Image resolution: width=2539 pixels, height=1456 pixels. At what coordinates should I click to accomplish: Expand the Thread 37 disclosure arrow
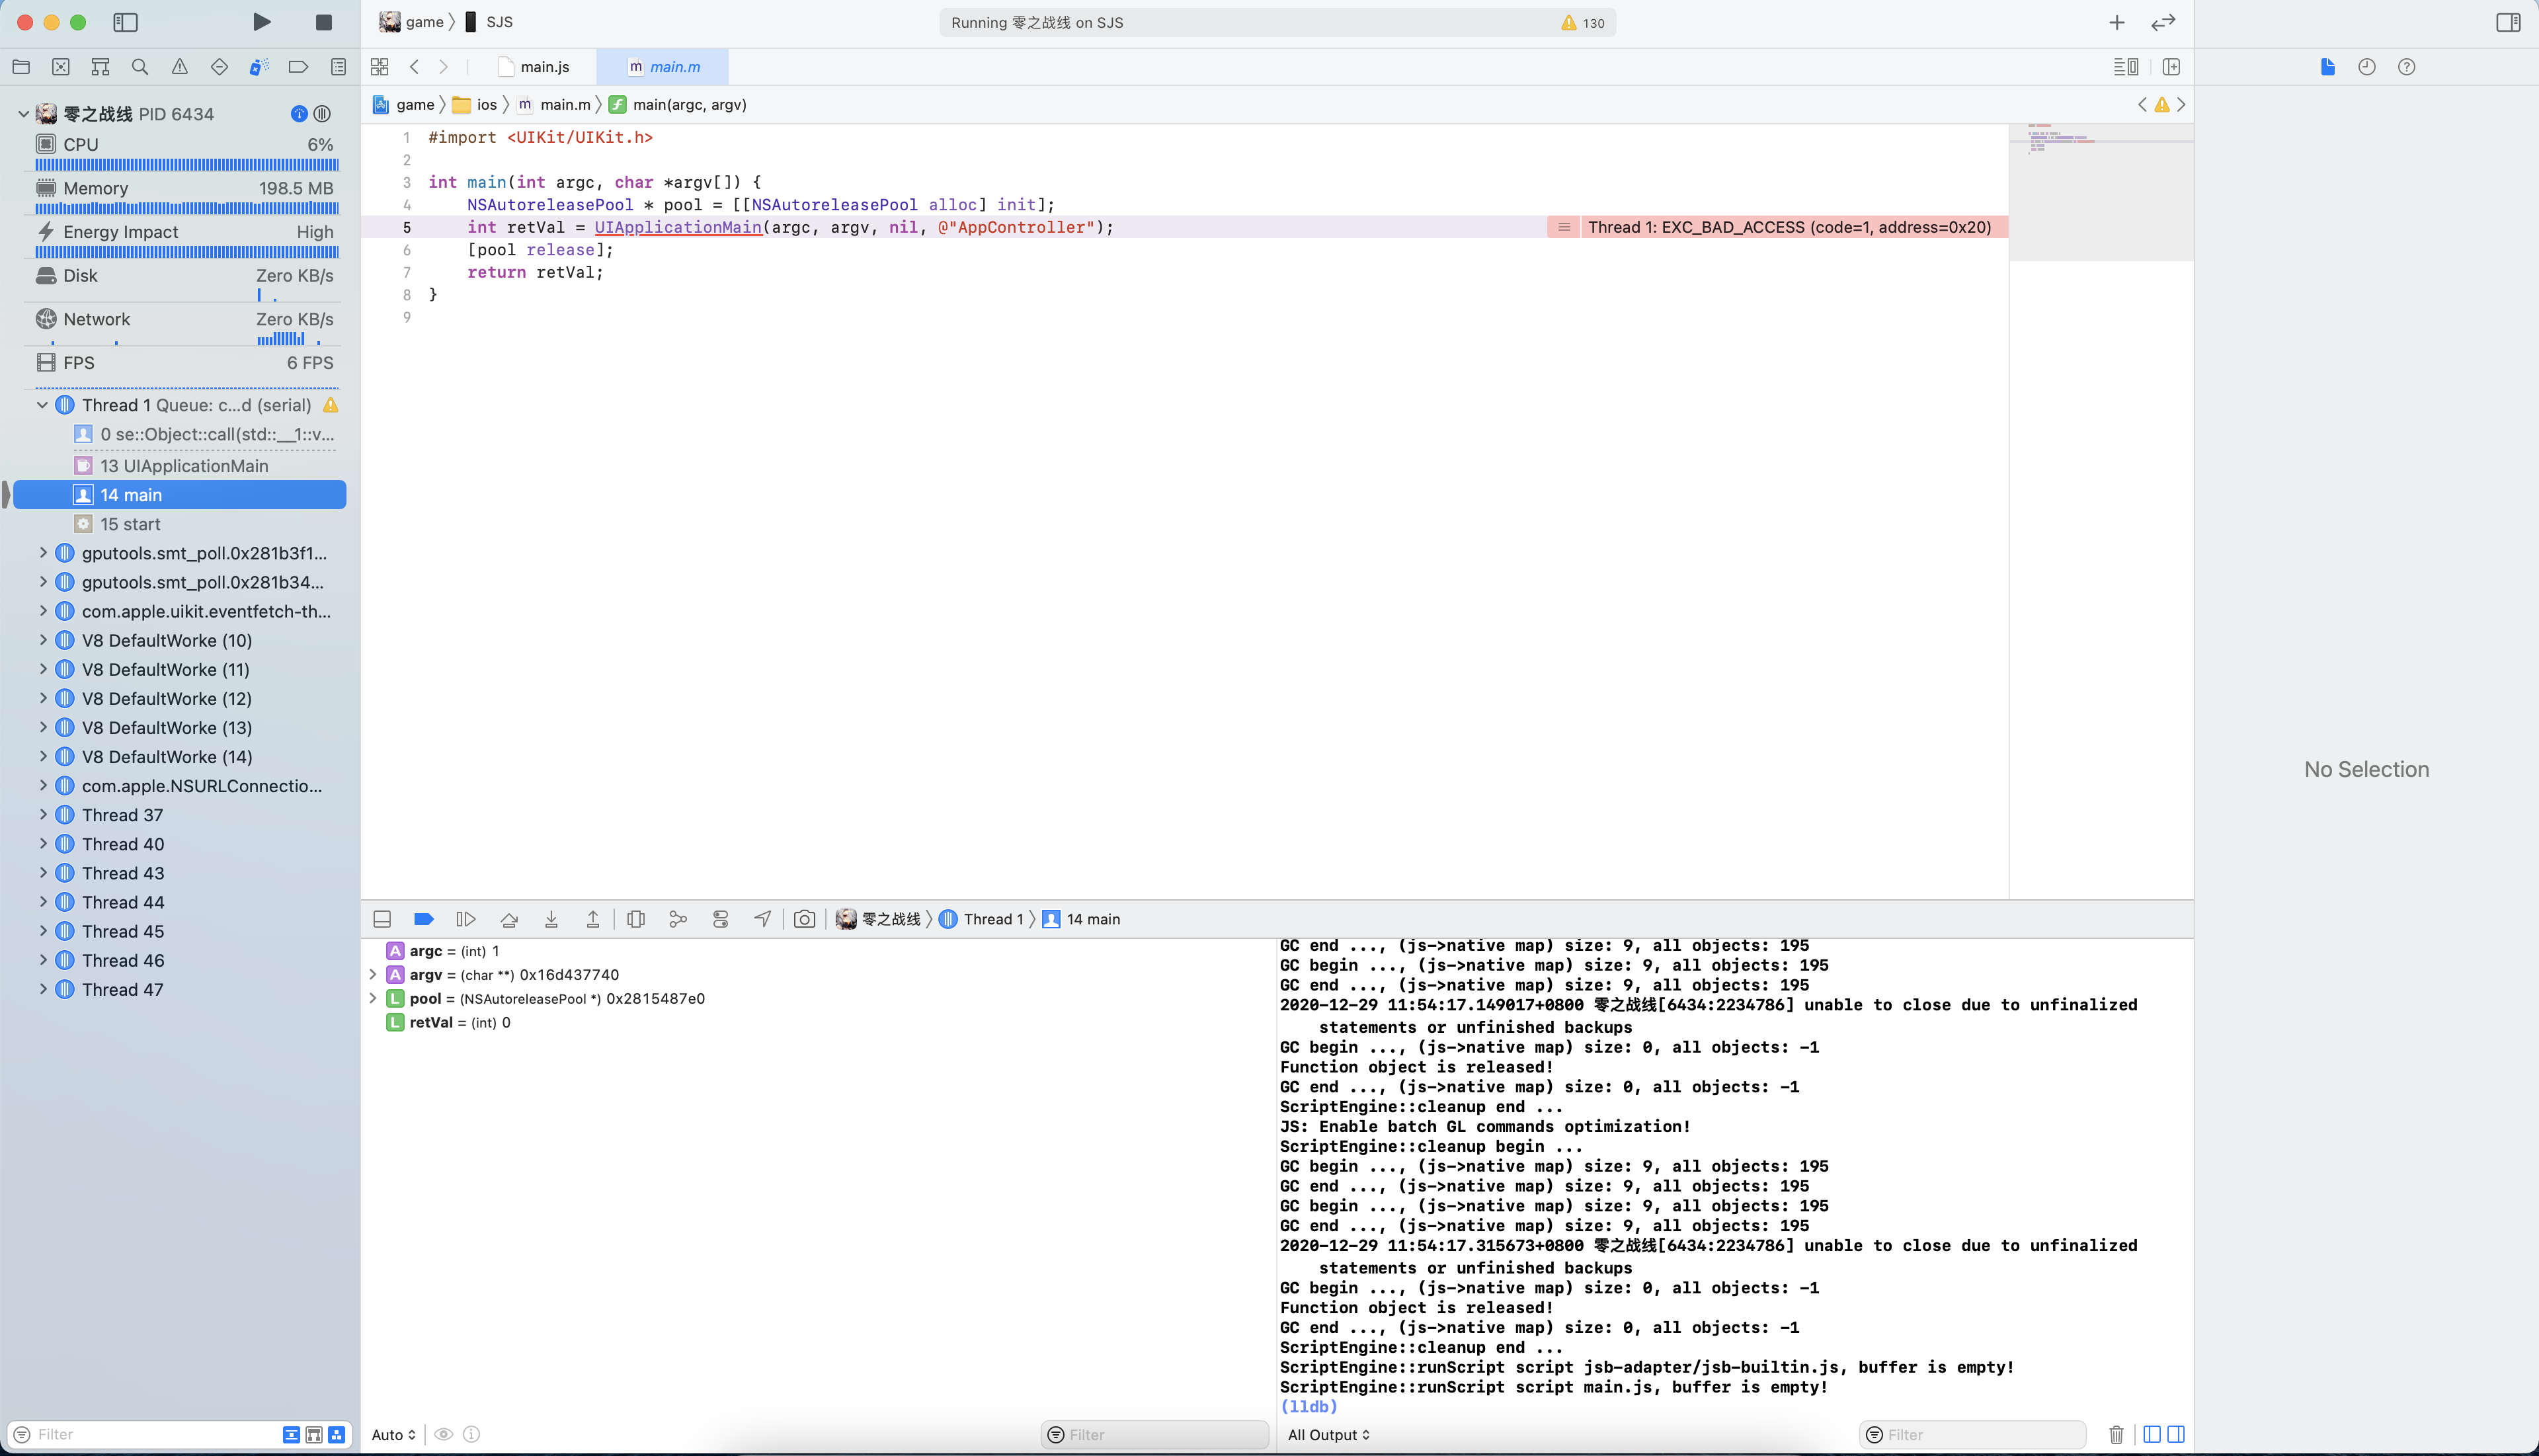click(43, 815)
